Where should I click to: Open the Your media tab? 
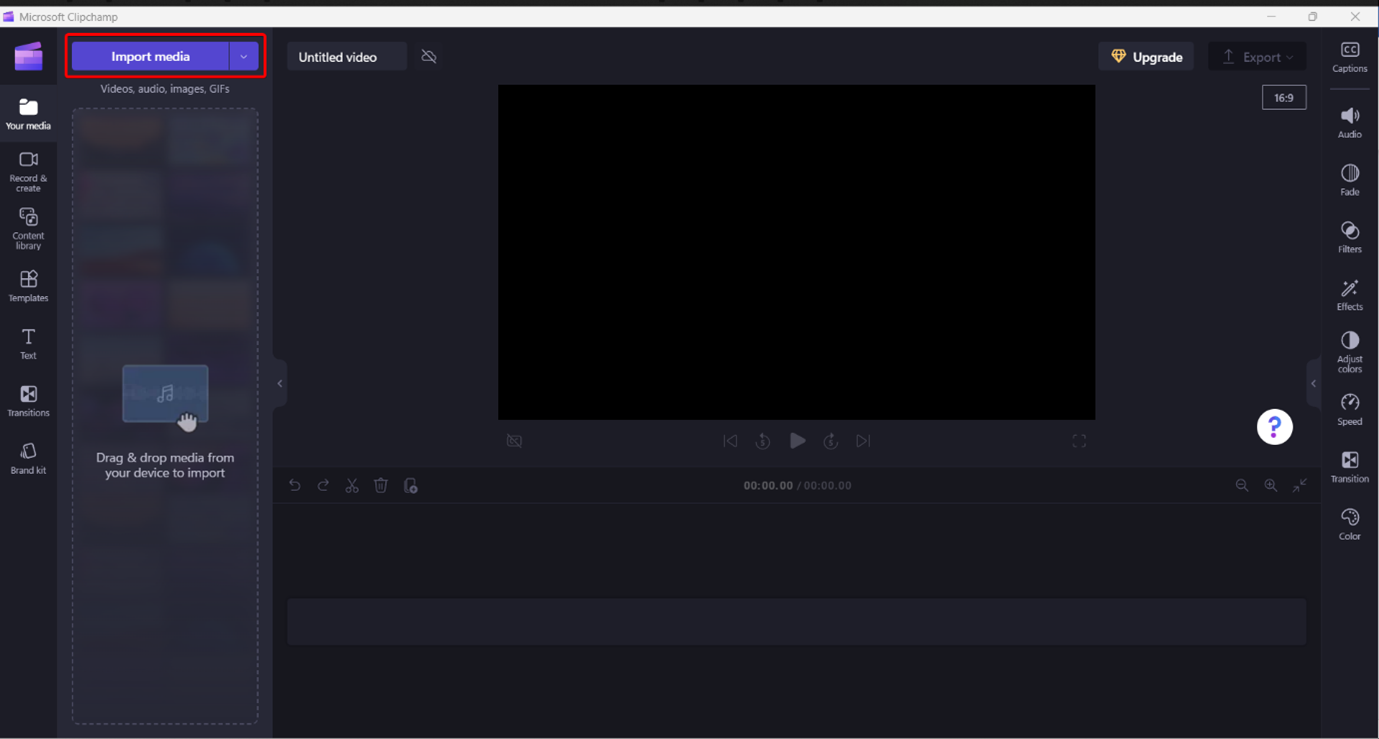pyautogui.click(x=28, y=114)
